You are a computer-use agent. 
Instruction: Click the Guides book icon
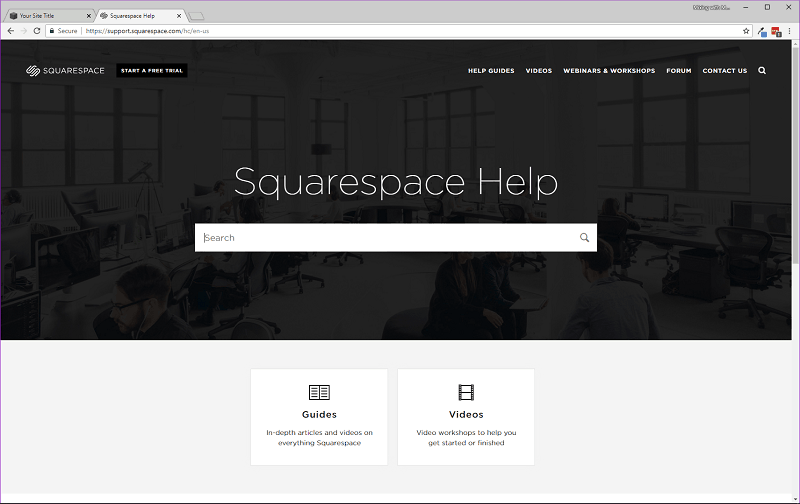click(x=319, y=392)
